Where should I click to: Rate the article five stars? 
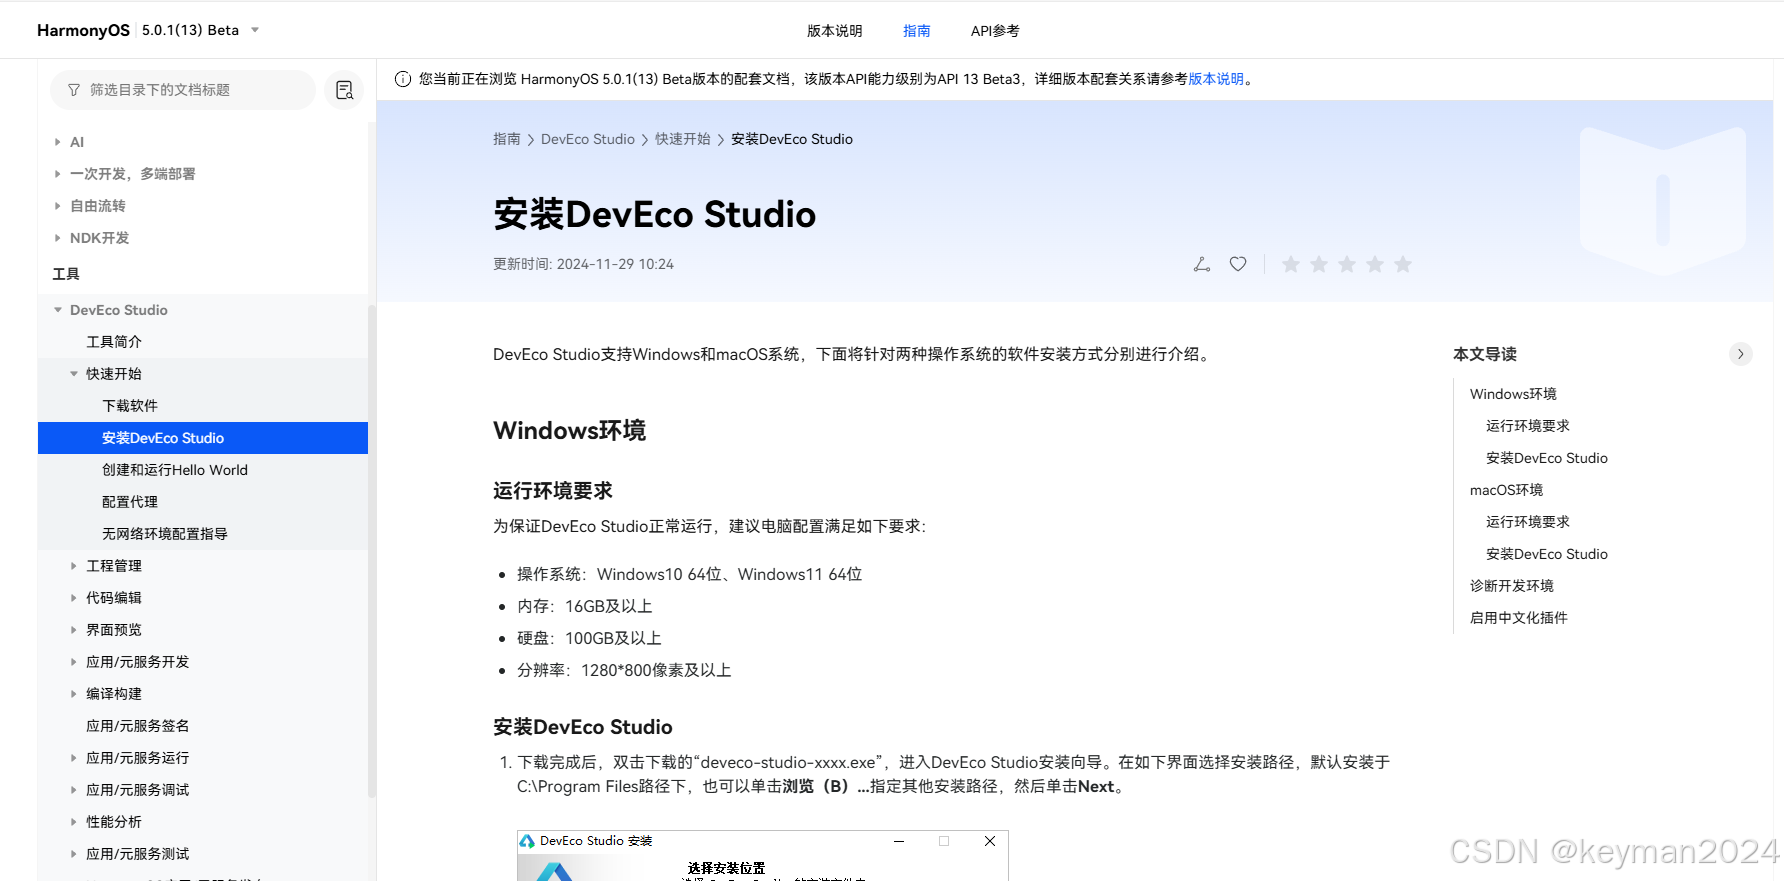click(1403, 264)
